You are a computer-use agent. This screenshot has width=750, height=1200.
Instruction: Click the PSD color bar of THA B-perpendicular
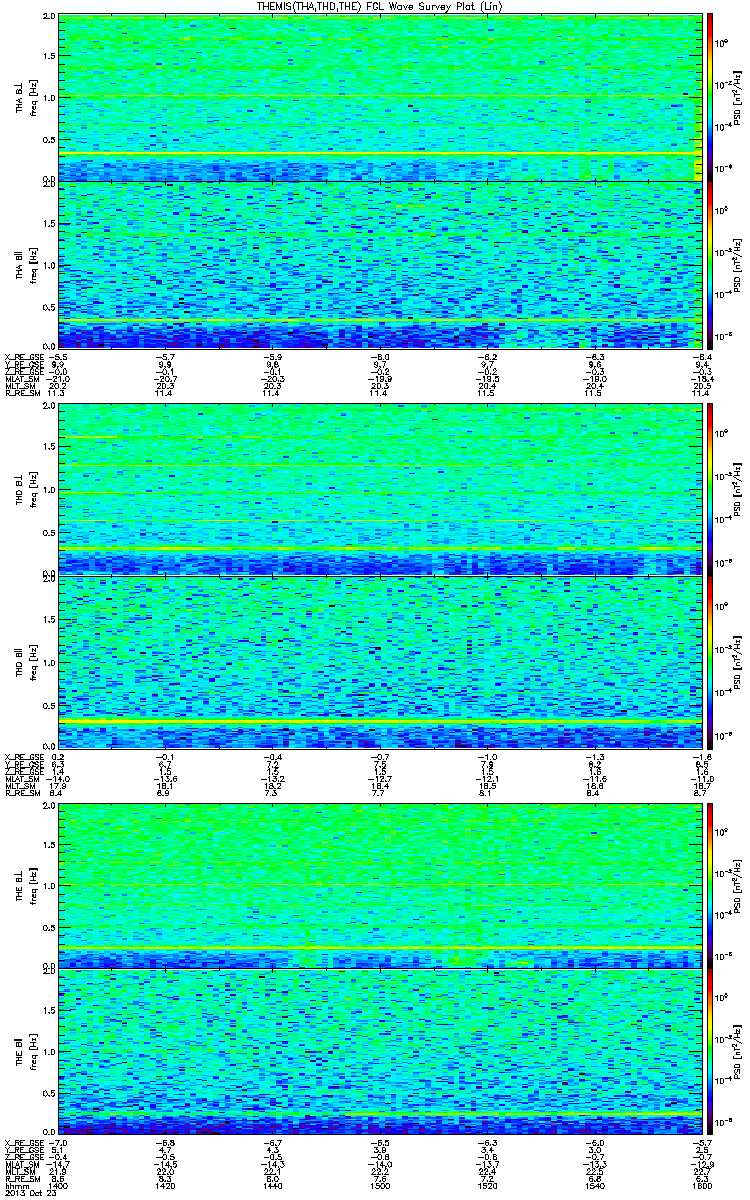click(x=711, y=97)
